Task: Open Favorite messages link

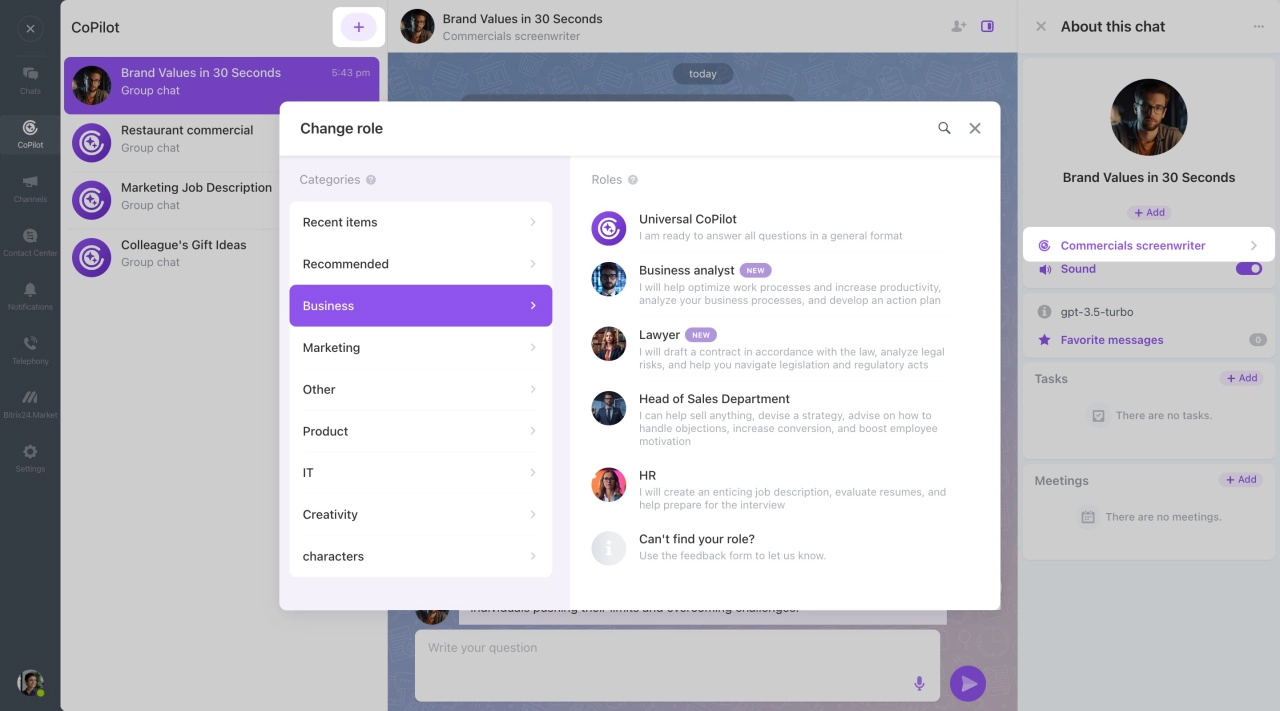Action: click(x=1111, y=340)
